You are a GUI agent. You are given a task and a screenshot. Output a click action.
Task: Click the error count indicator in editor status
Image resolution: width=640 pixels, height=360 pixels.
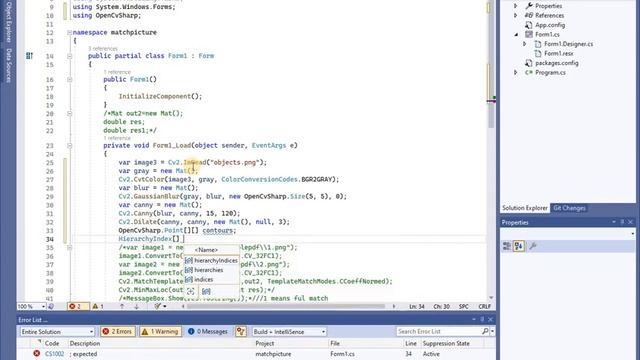pos(78,307)
